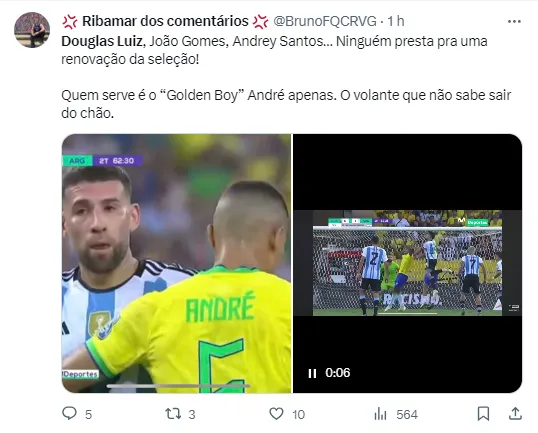Open the three-dot more options menu
538x433 pixels.
pyautogui.click(x=514, y=22)
